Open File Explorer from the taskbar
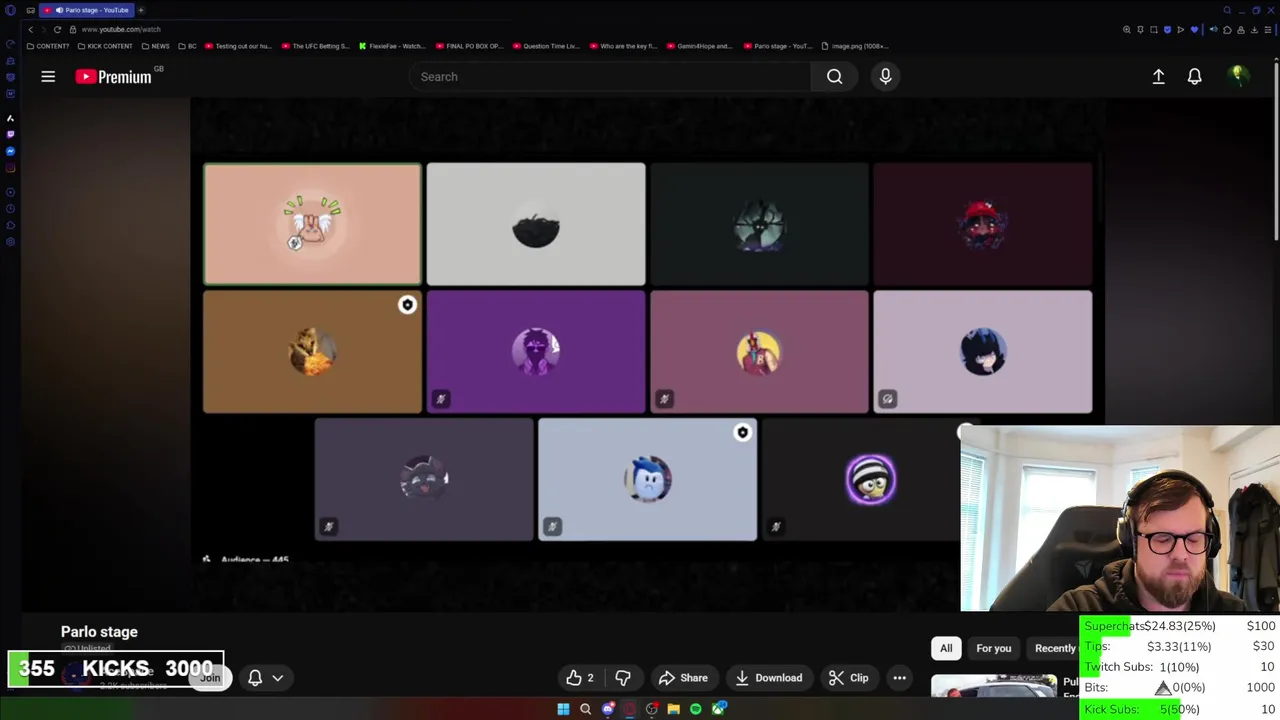Image resolution: width=1280 pixels, height=720 pixels. (x=673, y=709)
